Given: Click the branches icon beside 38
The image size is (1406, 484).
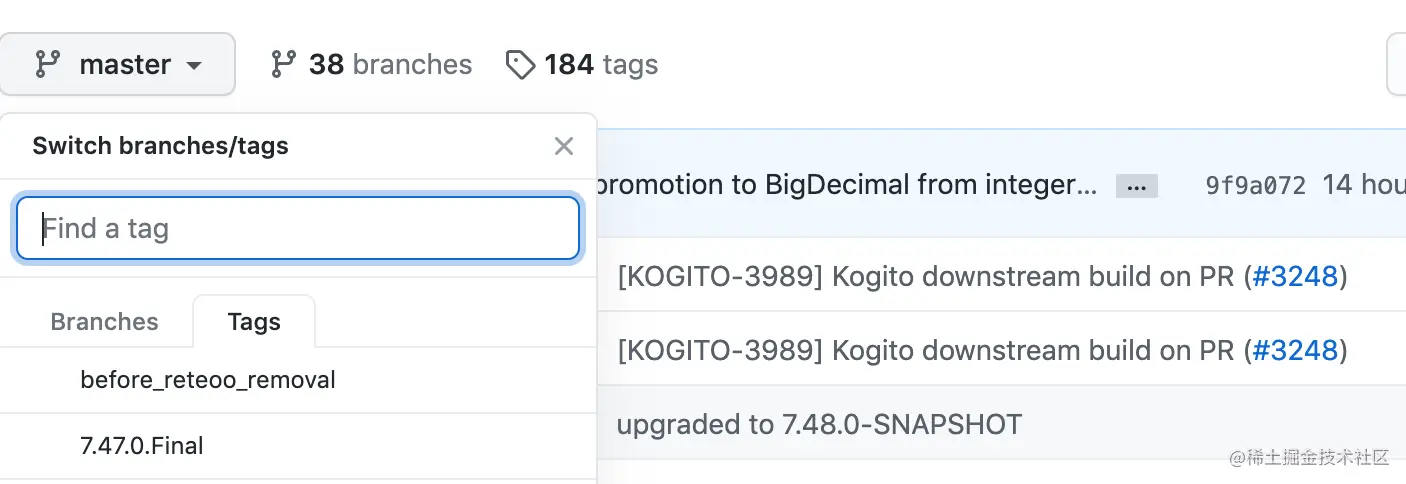Looking at the screenshot, I should (283, 65).
